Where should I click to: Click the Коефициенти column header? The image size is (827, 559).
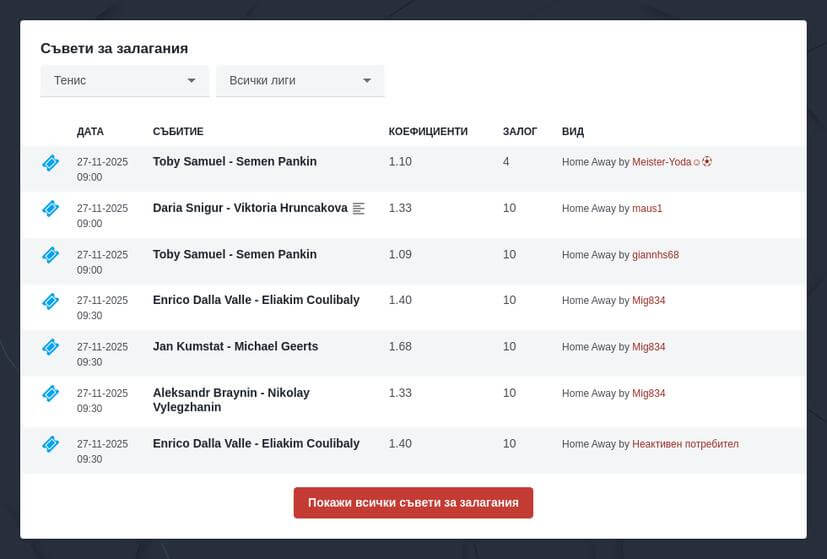pyautogui.click(x=428, y=132)
